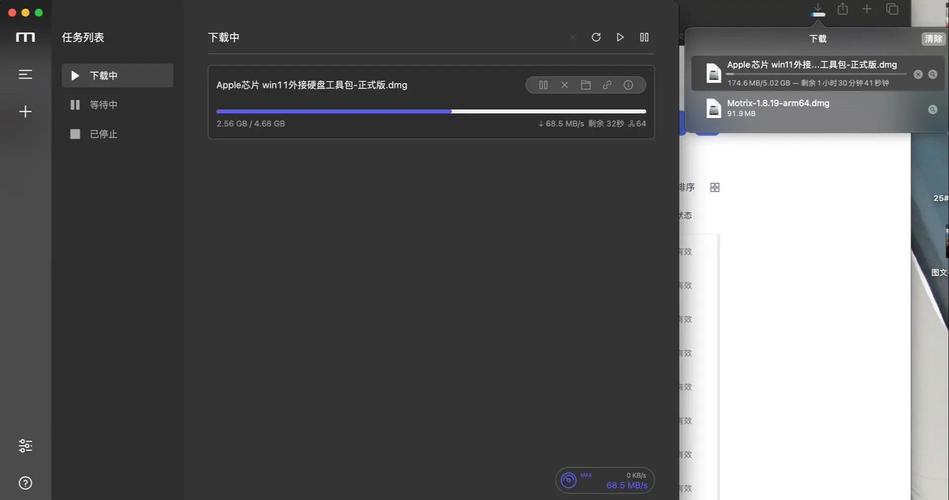Click the 2.56 GB / 4.68 GB size text

coord(251,123)
